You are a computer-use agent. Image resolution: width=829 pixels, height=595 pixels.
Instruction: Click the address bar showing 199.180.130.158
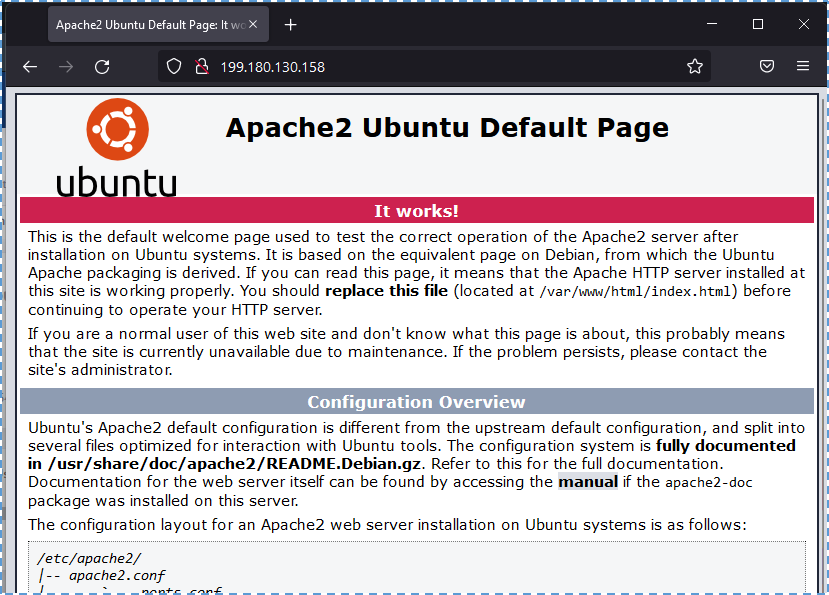[x=434, y=67]
